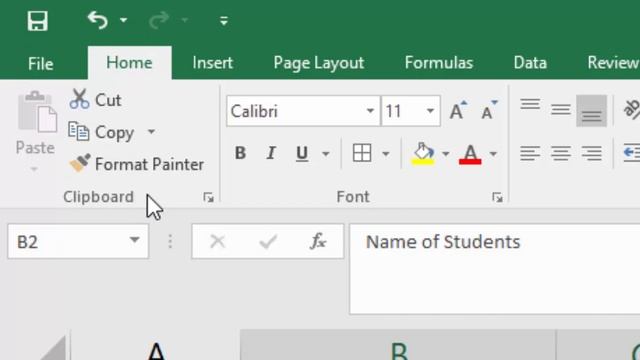Toggle Align Right icon

click(x=591, y=153)
